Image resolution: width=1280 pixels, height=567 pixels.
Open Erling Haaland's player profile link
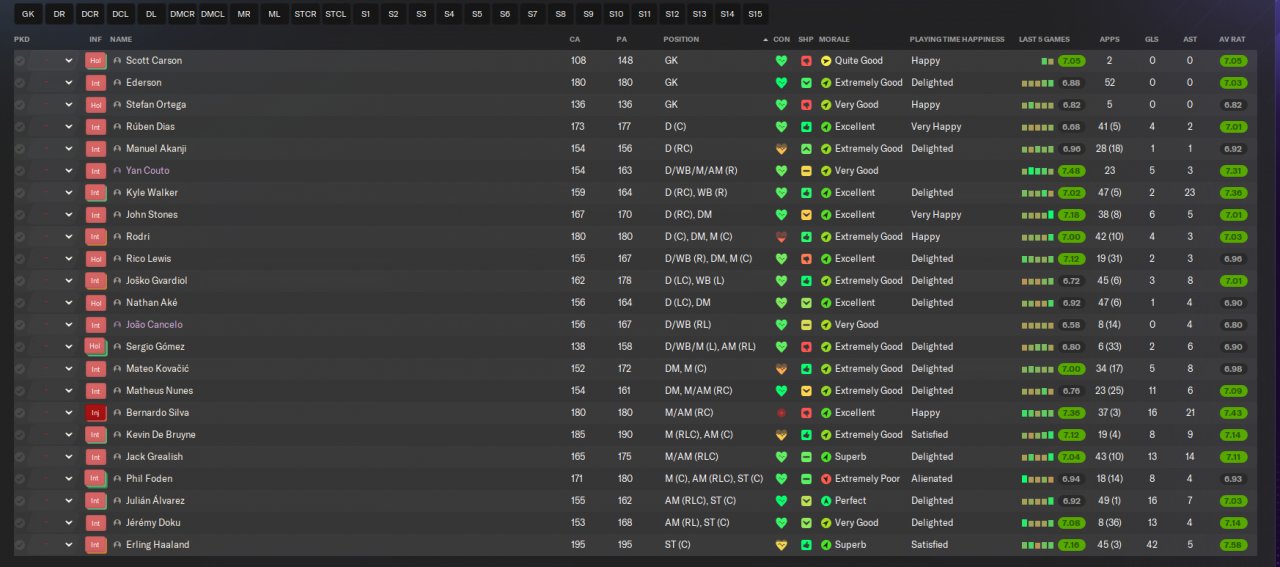pyautogui.click(x=157, y=545)
